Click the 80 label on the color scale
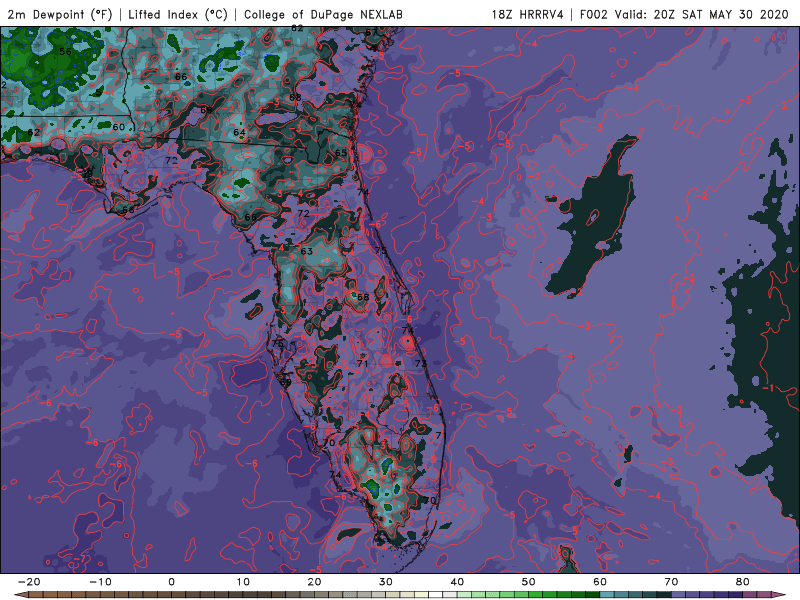 tap(743, 582)
